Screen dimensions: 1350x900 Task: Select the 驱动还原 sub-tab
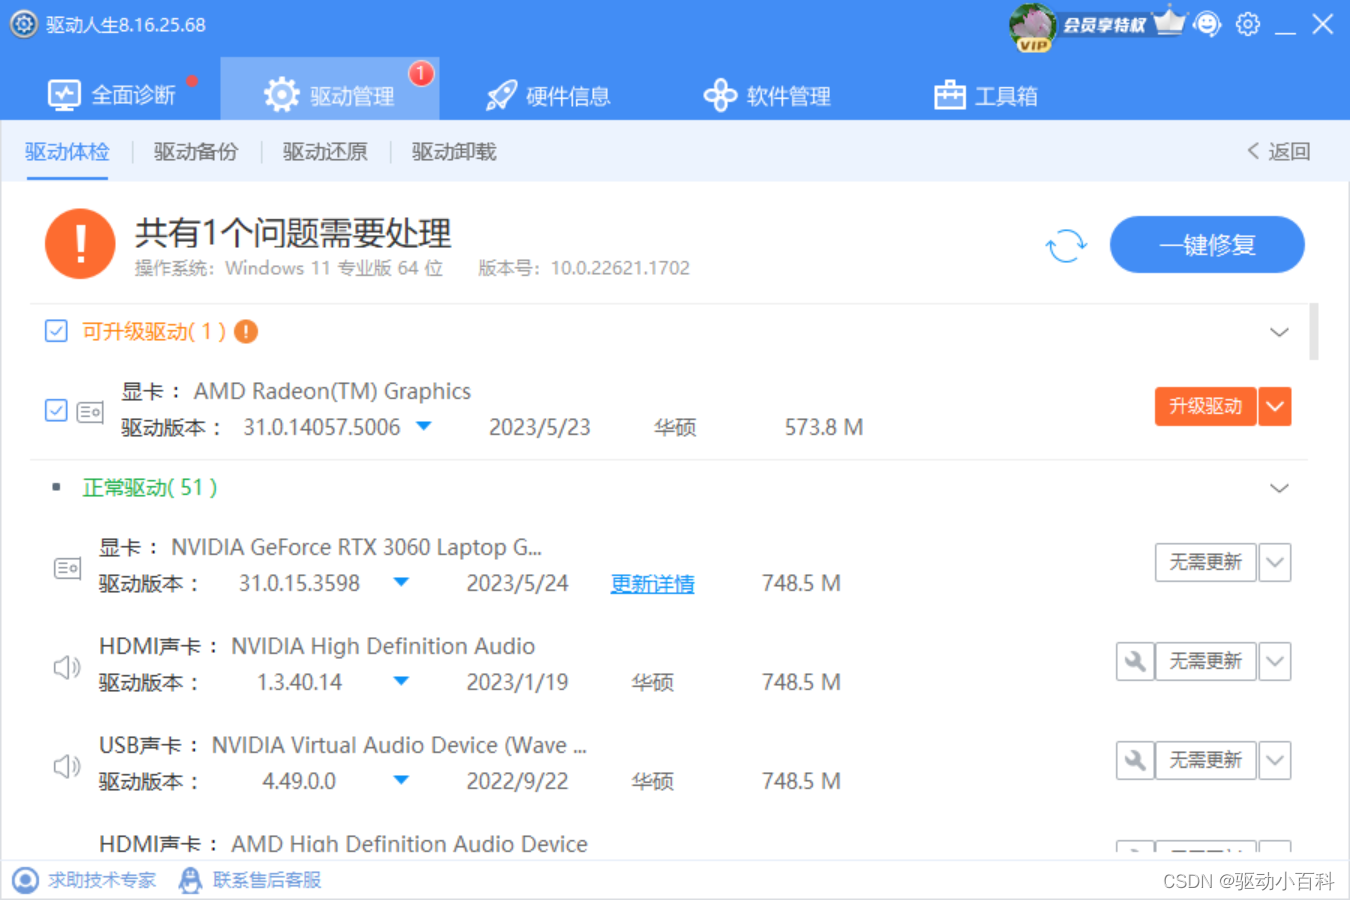[x=325, y=152]
